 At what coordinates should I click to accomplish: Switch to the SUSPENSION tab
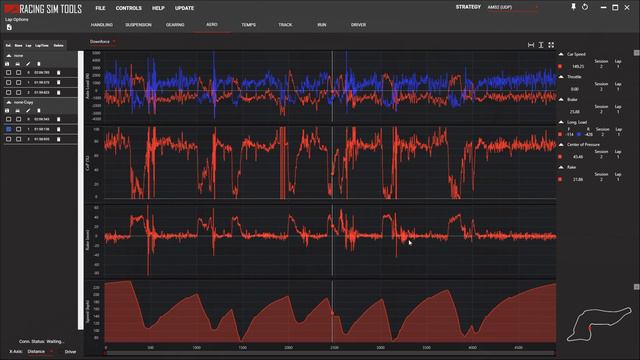coord(138,25)
